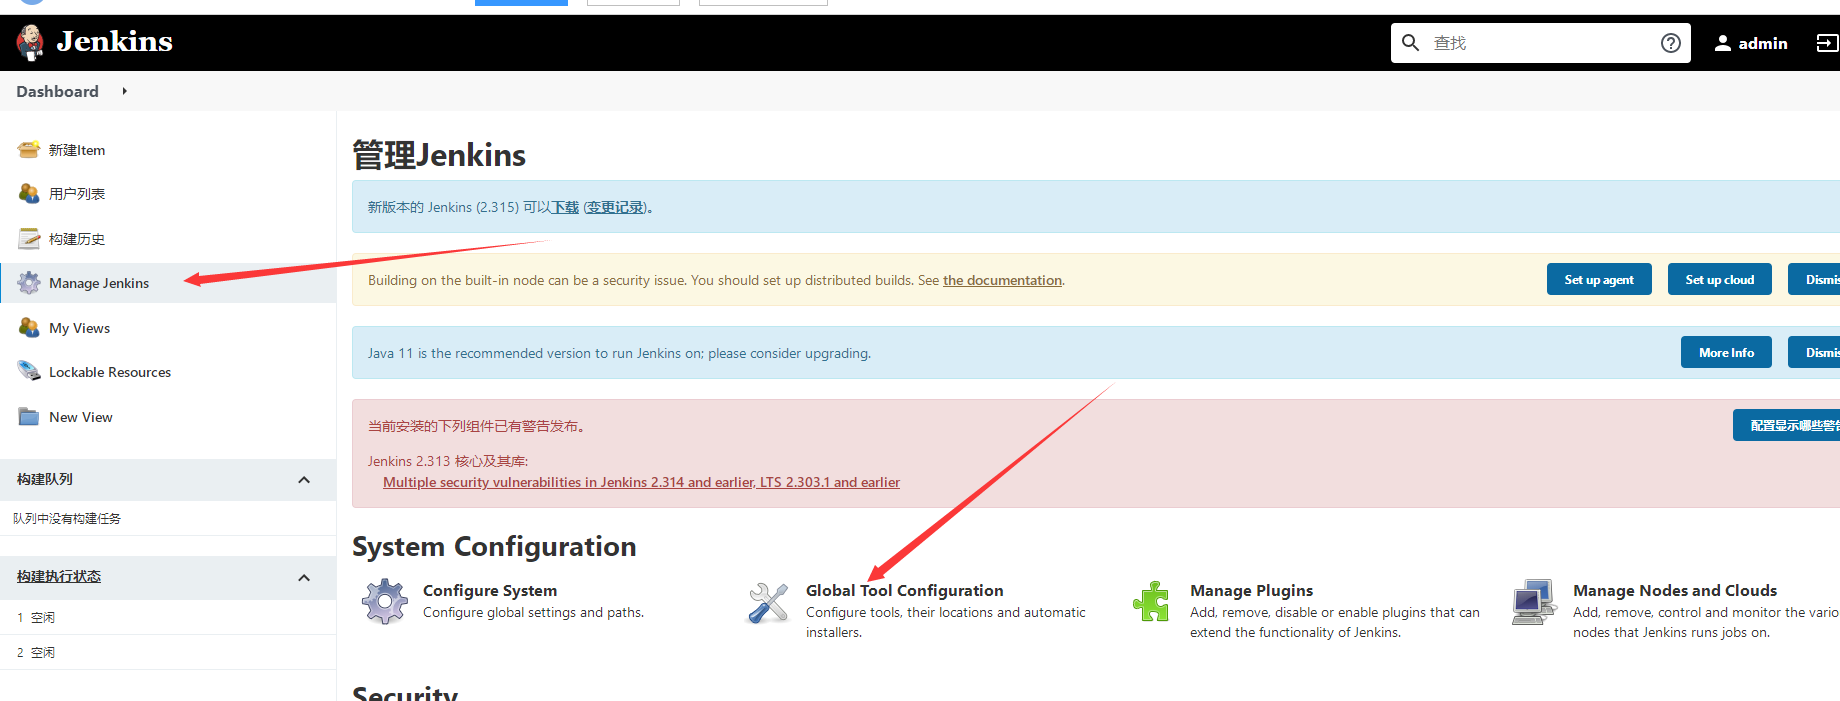Dismiss the built-in node security warning
1840x701 pixels.
1814,280
